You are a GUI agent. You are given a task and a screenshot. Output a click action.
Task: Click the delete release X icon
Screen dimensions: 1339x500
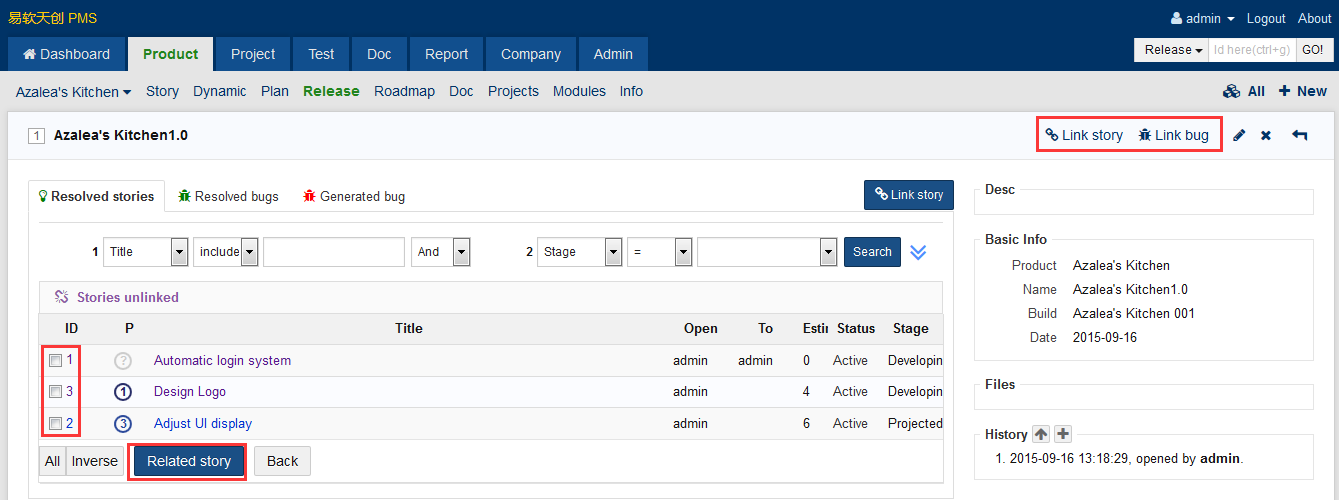pyautogui.click(x=1265, y=135)
